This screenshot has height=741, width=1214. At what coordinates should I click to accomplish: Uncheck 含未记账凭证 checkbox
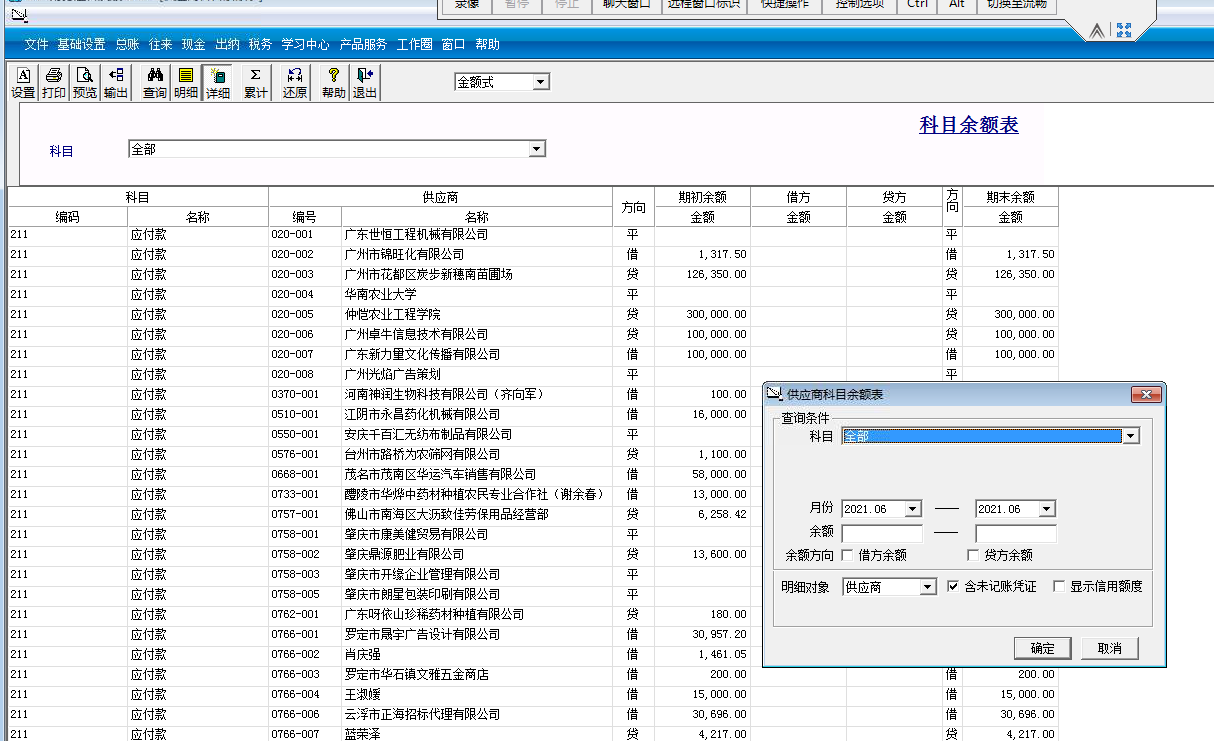click(x=953, y=587)
